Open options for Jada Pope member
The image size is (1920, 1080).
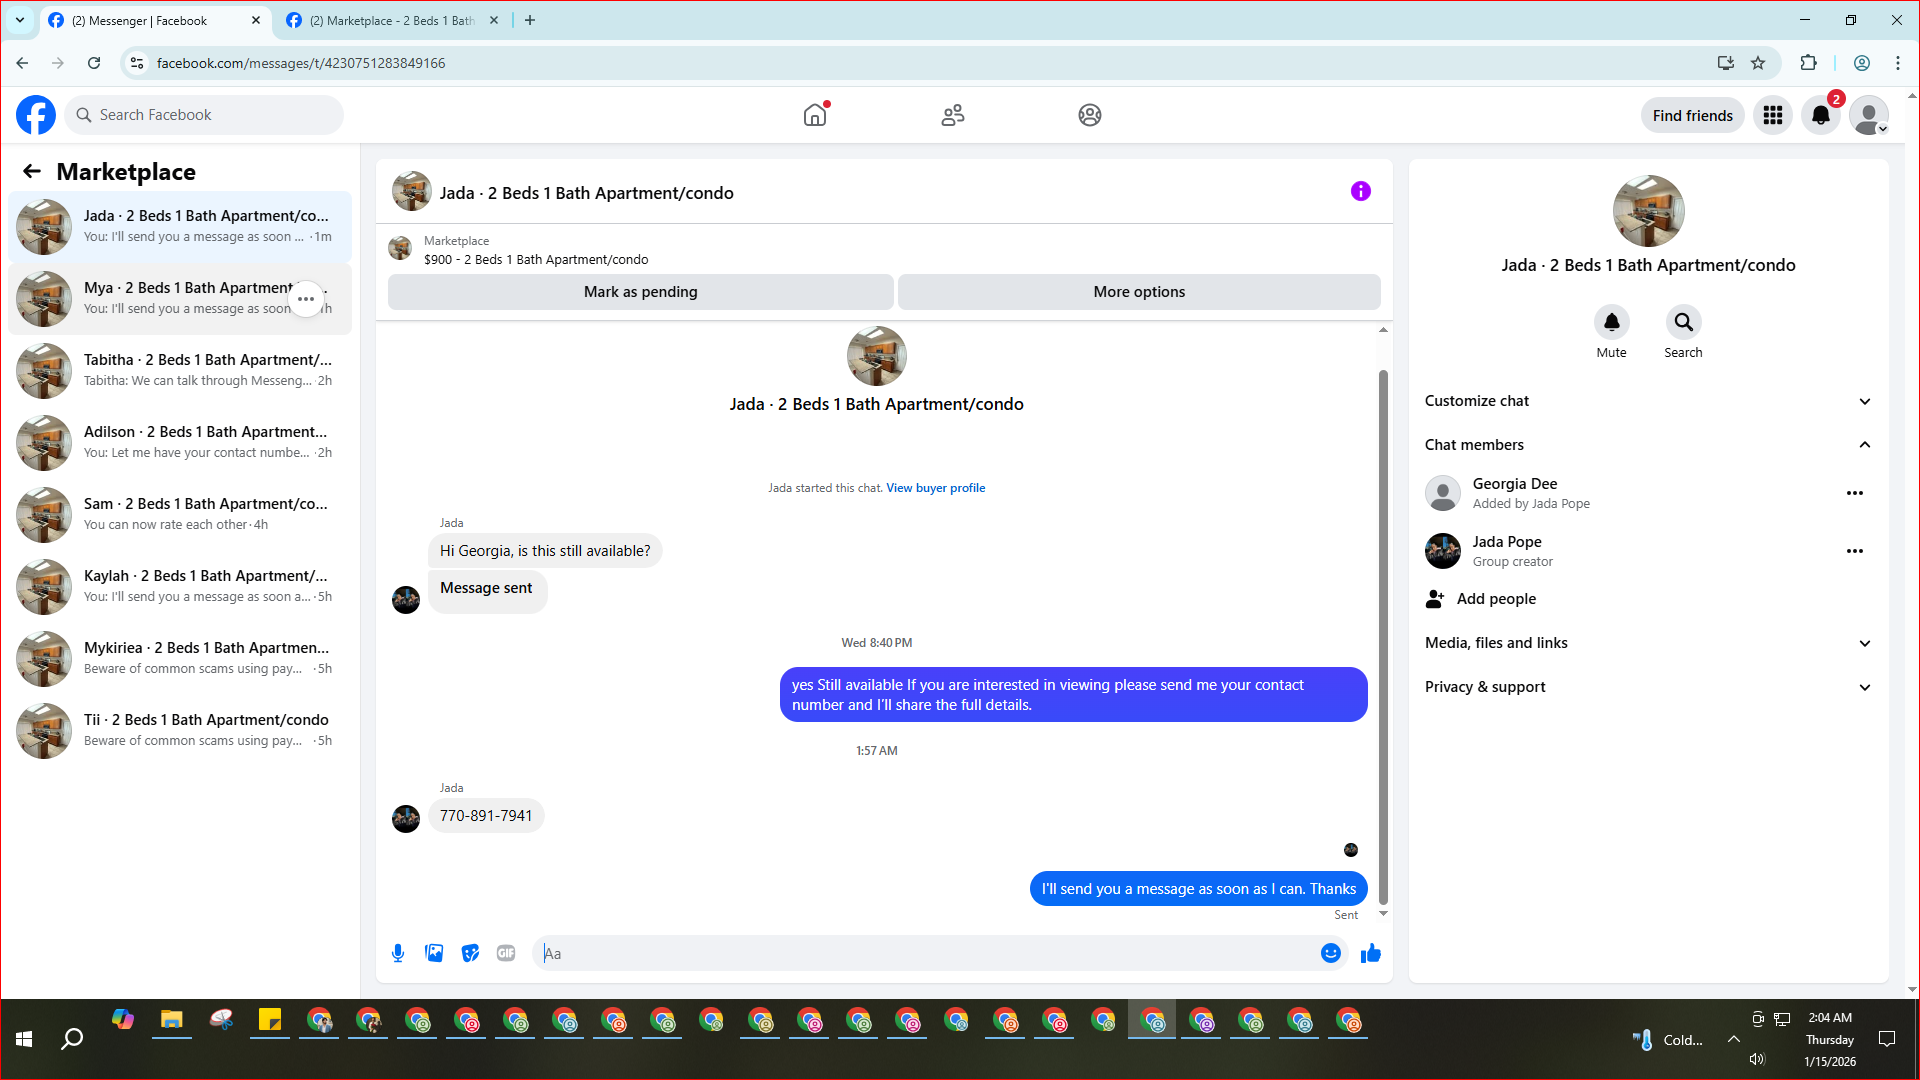point(1854,551)
